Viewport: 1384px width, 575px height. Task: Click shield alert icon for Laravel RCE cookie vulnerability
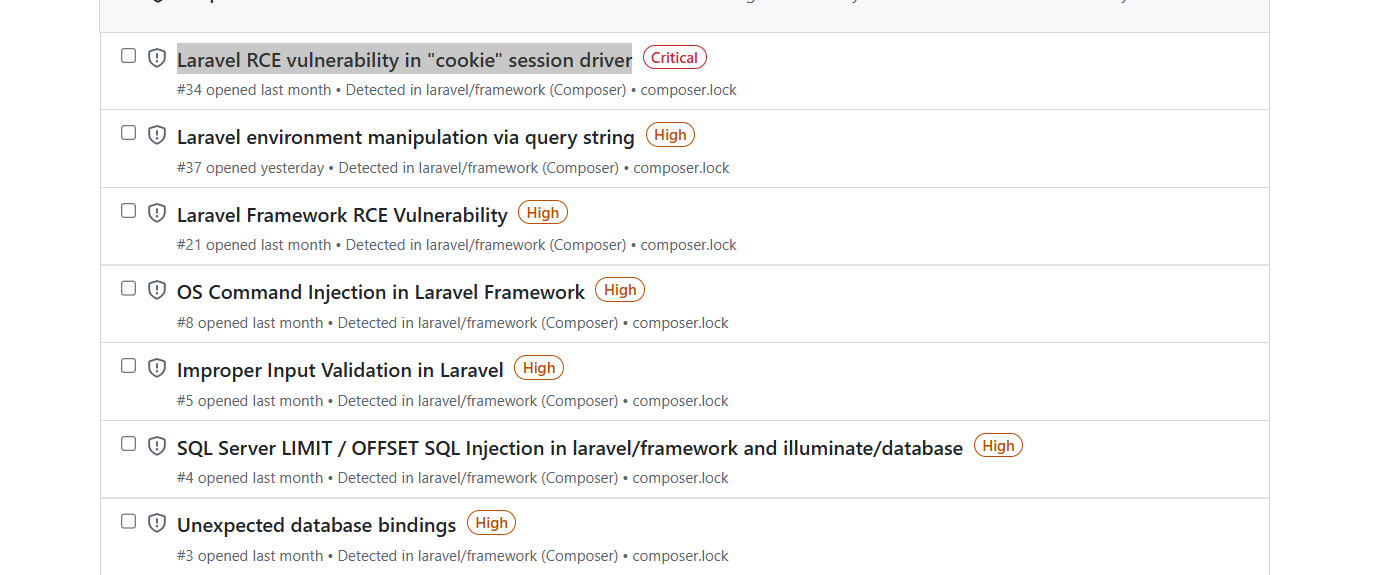tap(157, 58)
